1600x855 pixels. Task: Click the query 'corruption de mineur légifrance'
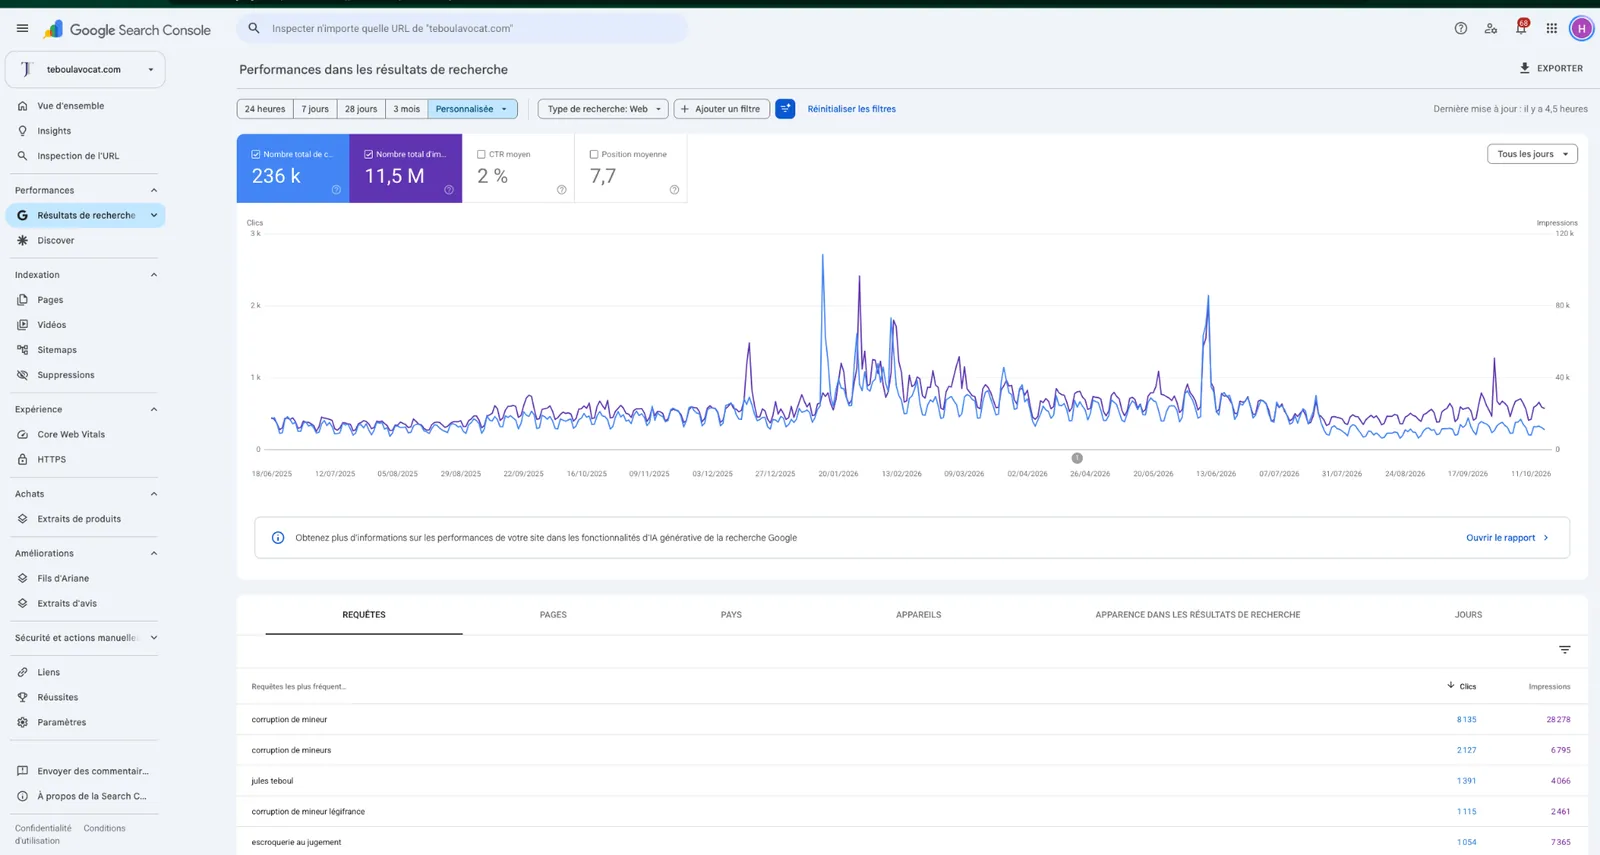coord(308,812)
